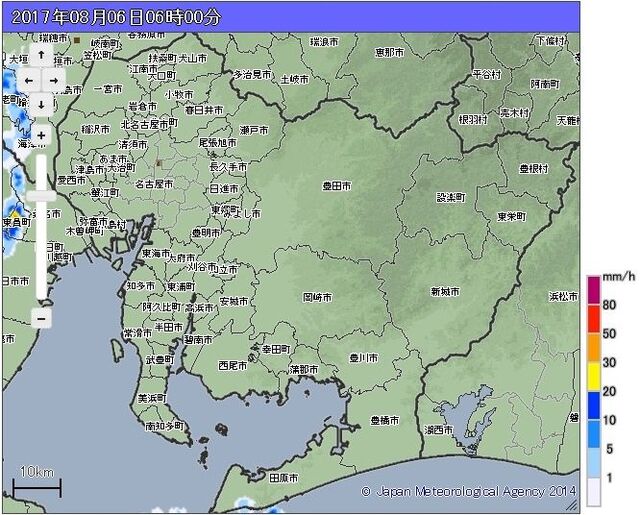Click the timestamp 2017年08月06日06時00分
The width and height of the screenshot is (640, 515).
click(x=116, y=17)
